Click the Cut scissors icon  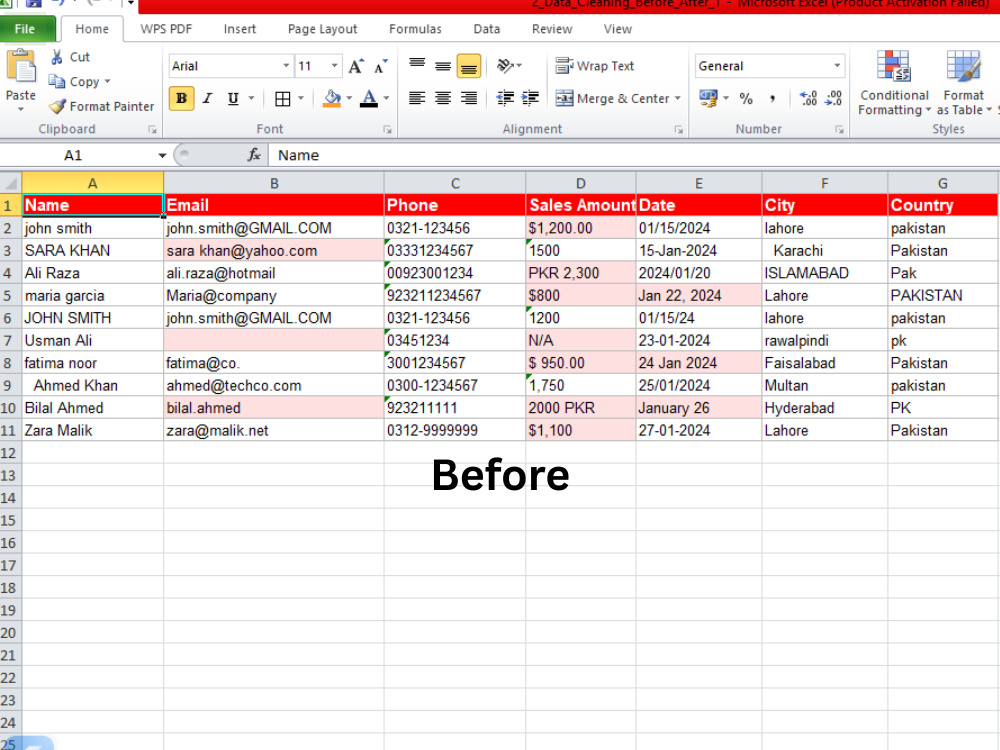(x=57, y=57)
